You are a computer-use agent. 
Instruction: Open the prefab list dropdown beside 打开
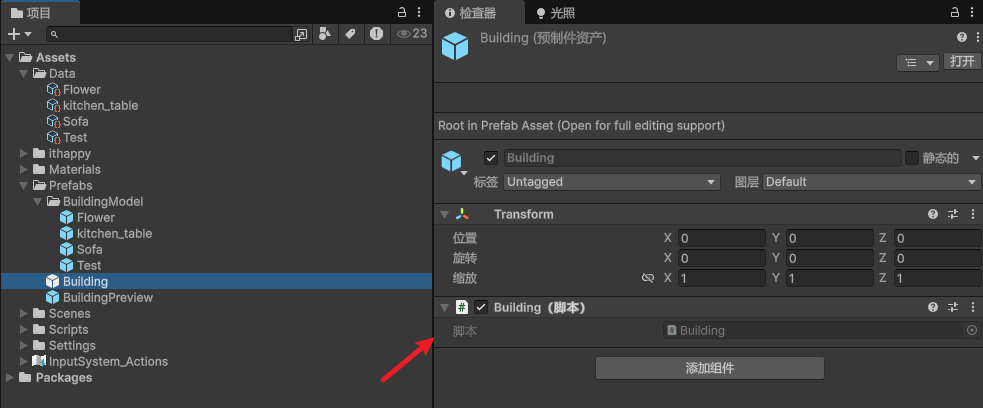[x=918, y=63]
